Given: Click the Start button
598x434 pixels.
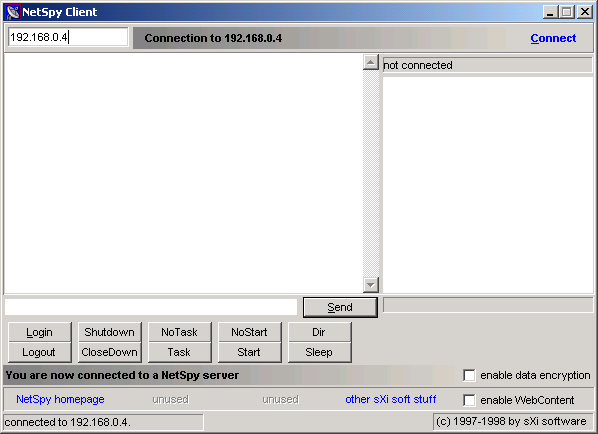Looking at the screenshot, I should 249,352.
